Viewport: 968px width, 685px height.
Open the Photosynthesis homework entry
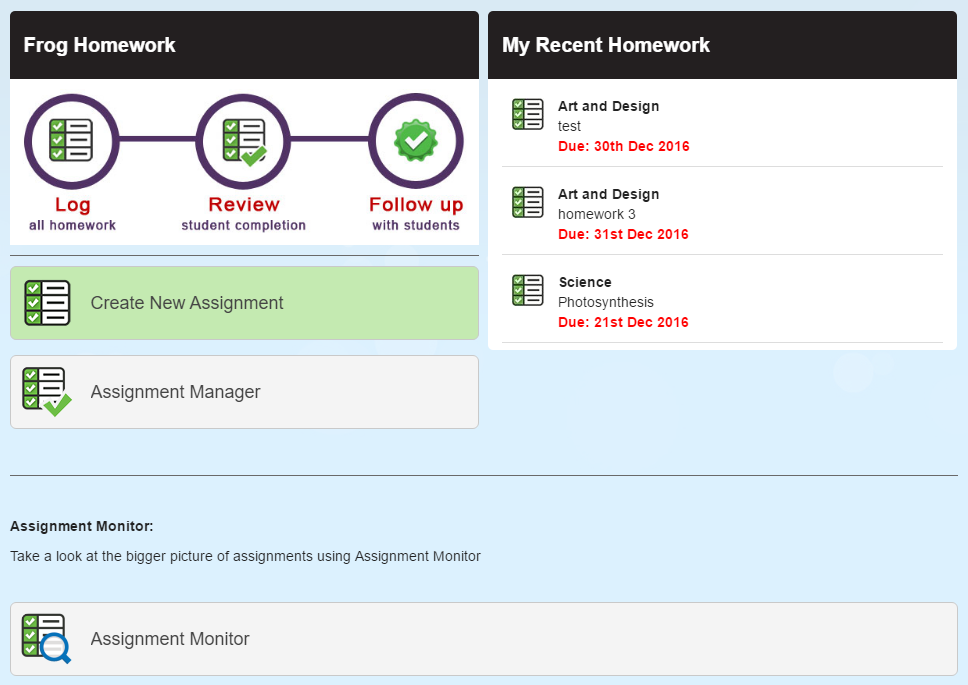722,302
